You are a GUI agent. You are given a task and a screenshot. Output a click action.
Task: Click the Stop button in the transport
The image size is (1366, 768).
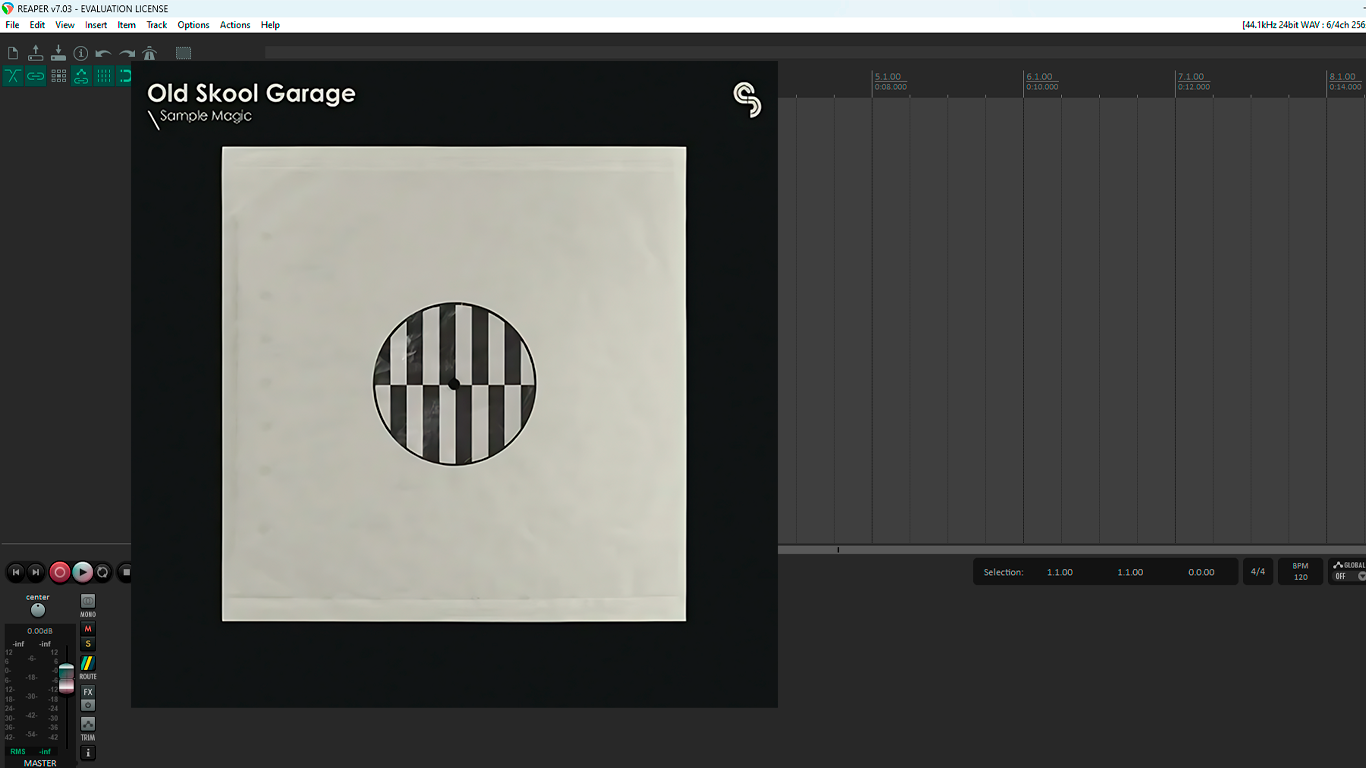[x=125, y=572]
